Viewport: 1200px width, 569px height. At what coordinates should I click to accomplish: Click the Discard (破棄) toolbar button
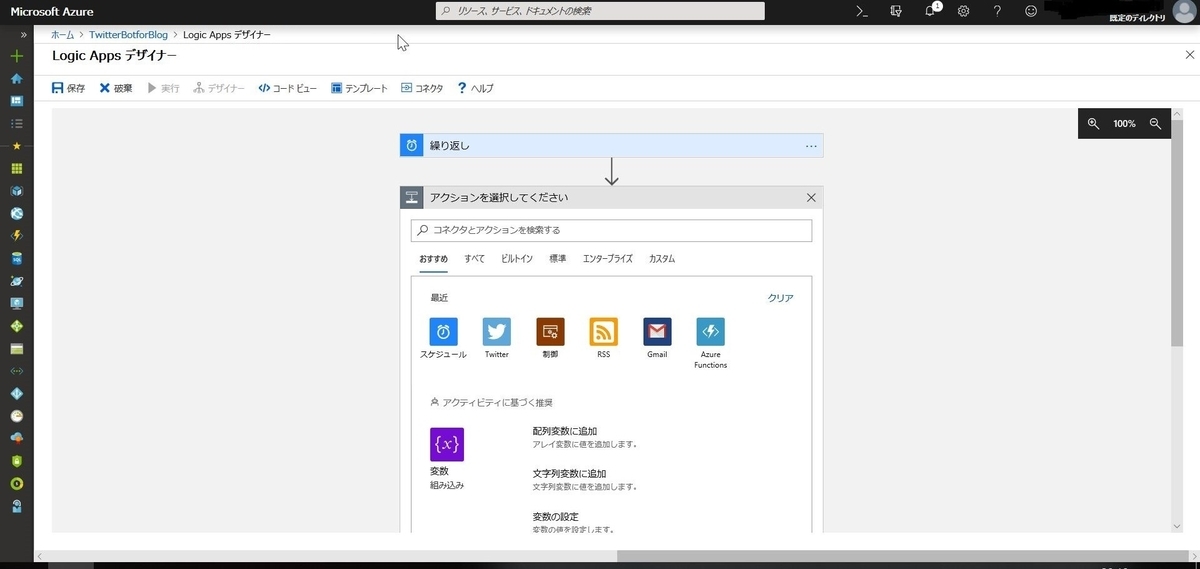pyautogui.click(x=116, y=88)
